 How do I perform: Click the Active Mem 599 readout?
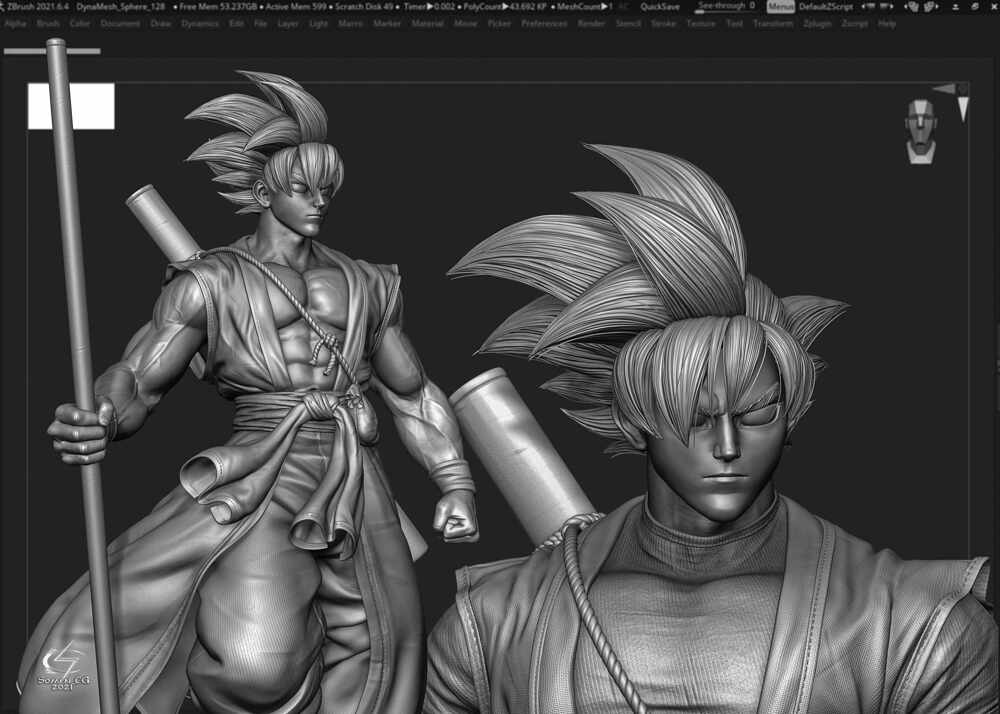295,6
